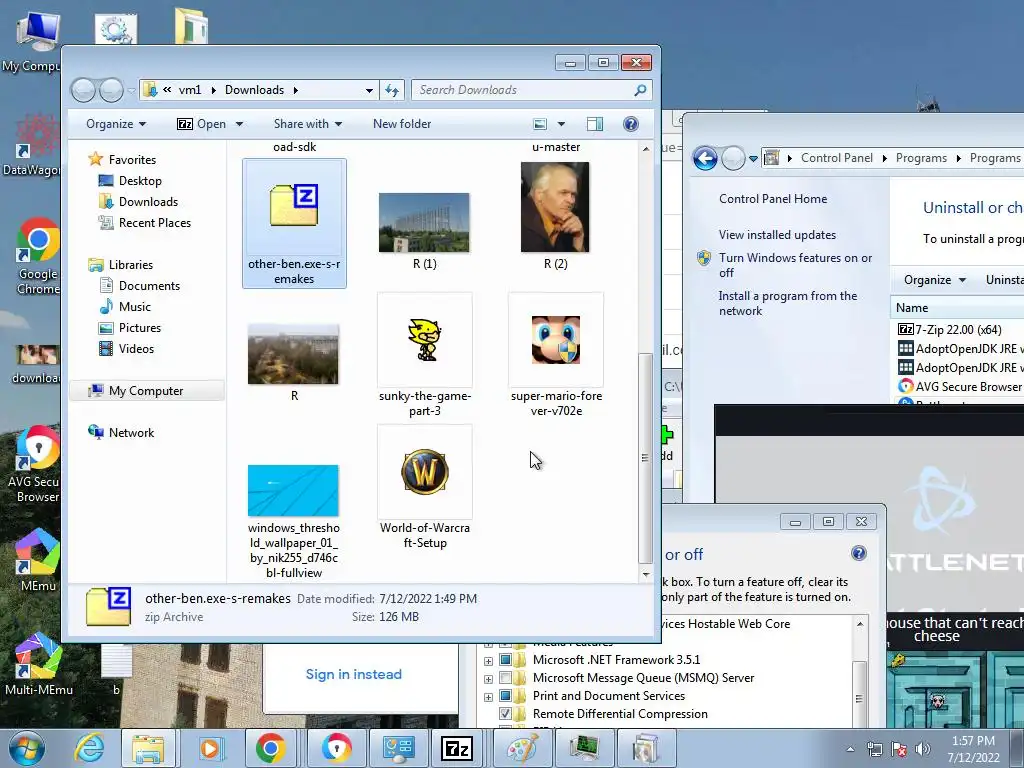Toggle Microsoft .NET Framework 3.5.1 checkbox

coord(505,660)
